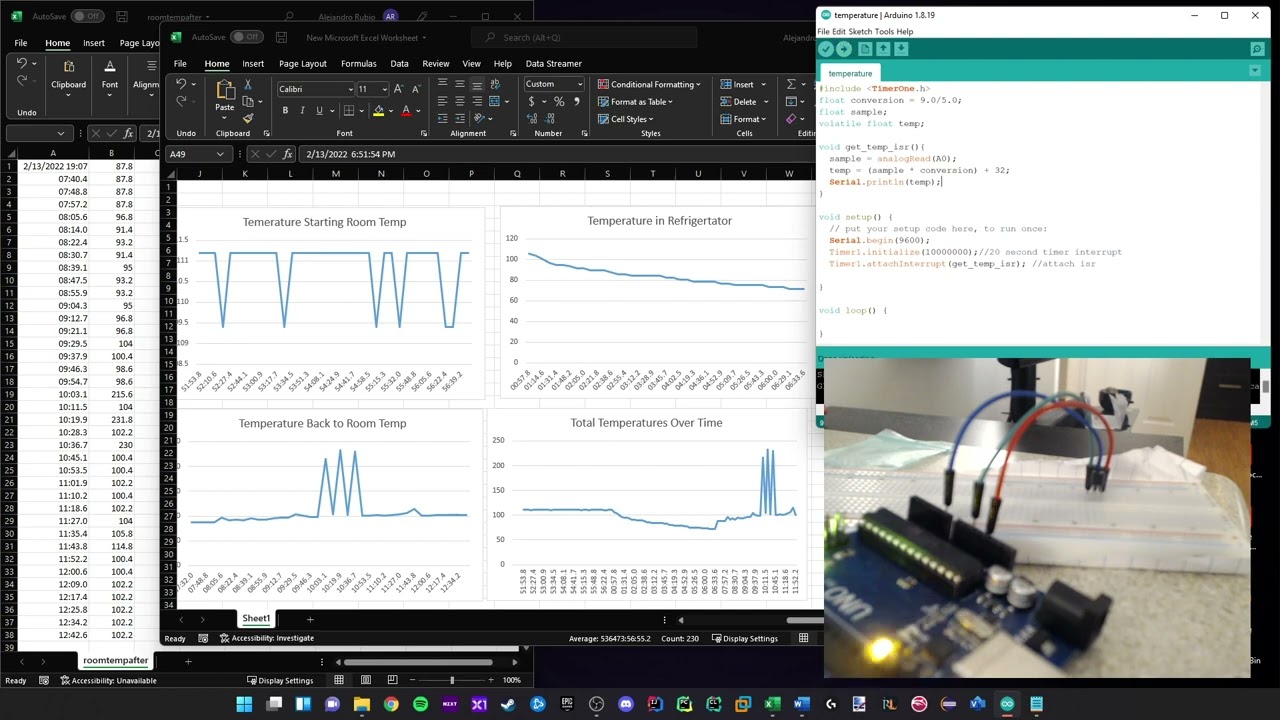Viewport: 1280px width, 720px height.
Task: Open Arduino tab options dropdown arrow
Action: (1255, 72)
